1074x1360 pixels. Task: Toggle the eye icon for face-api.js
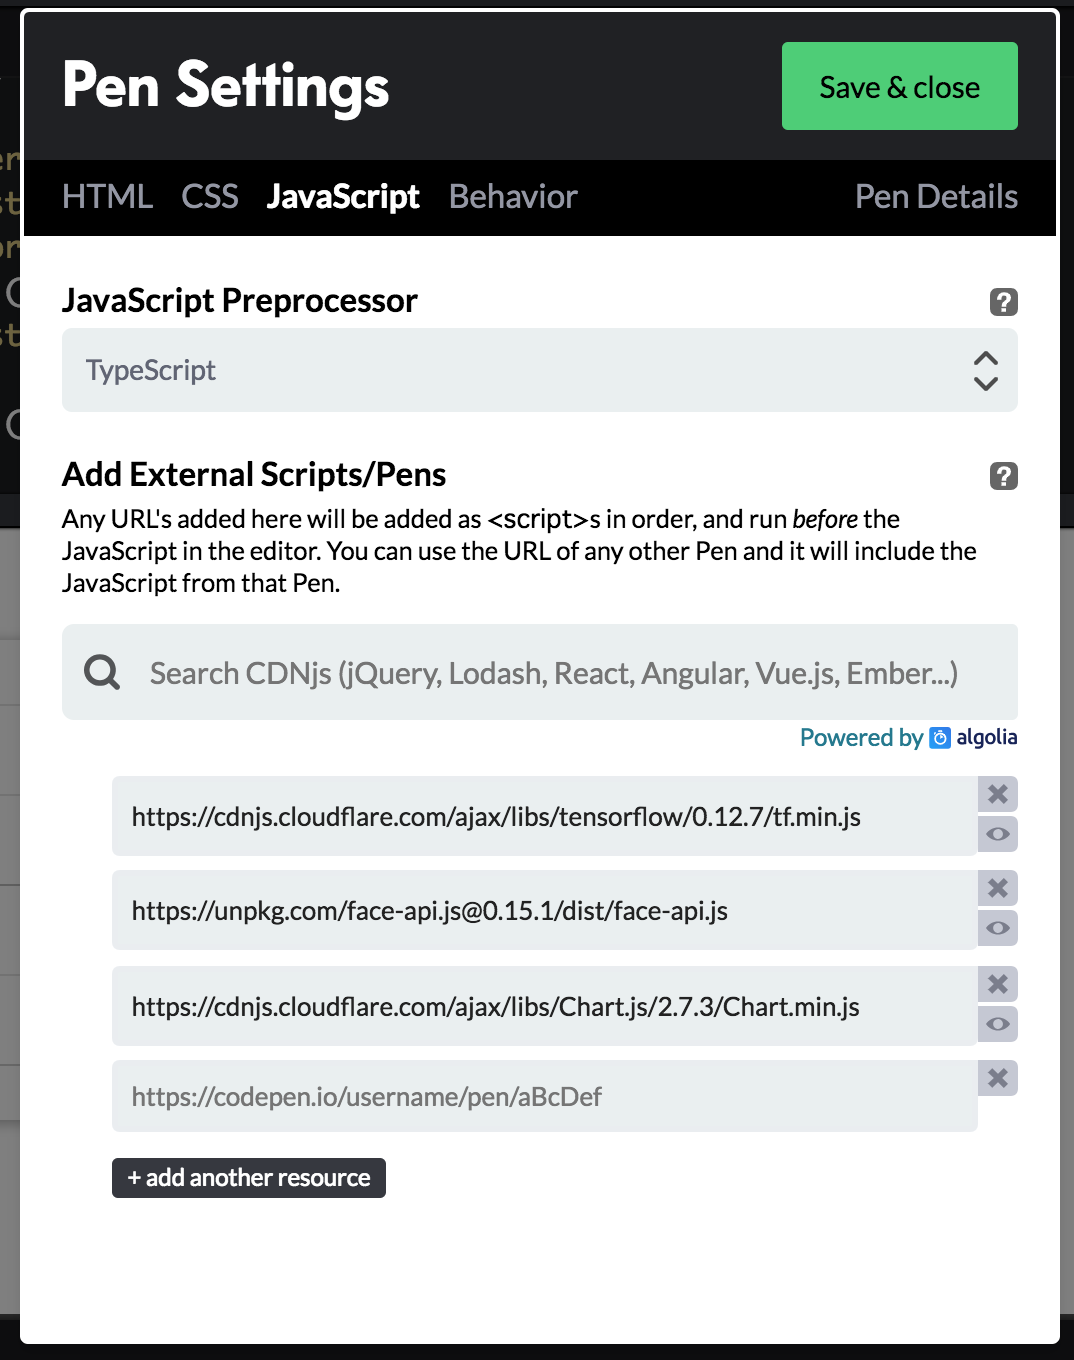[997, 928]
